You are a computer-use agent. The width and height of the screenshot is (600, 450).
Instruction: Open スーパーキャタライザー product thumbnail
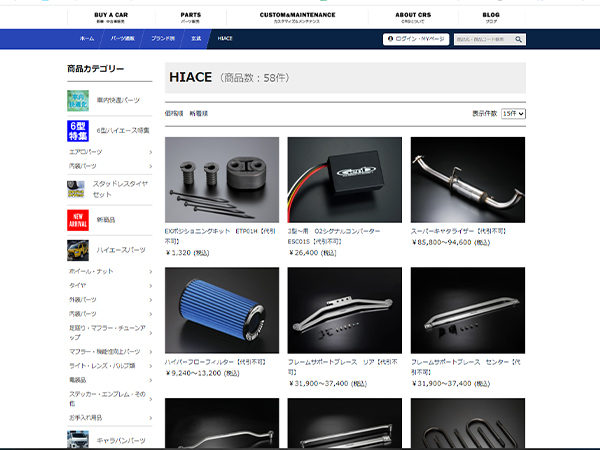point(468,180)
